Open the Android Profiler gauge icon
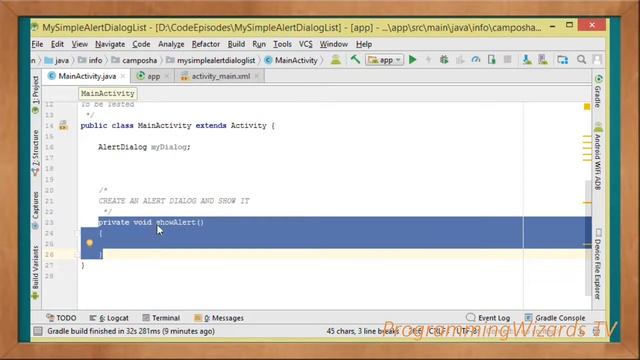 [x=476, y=60]
